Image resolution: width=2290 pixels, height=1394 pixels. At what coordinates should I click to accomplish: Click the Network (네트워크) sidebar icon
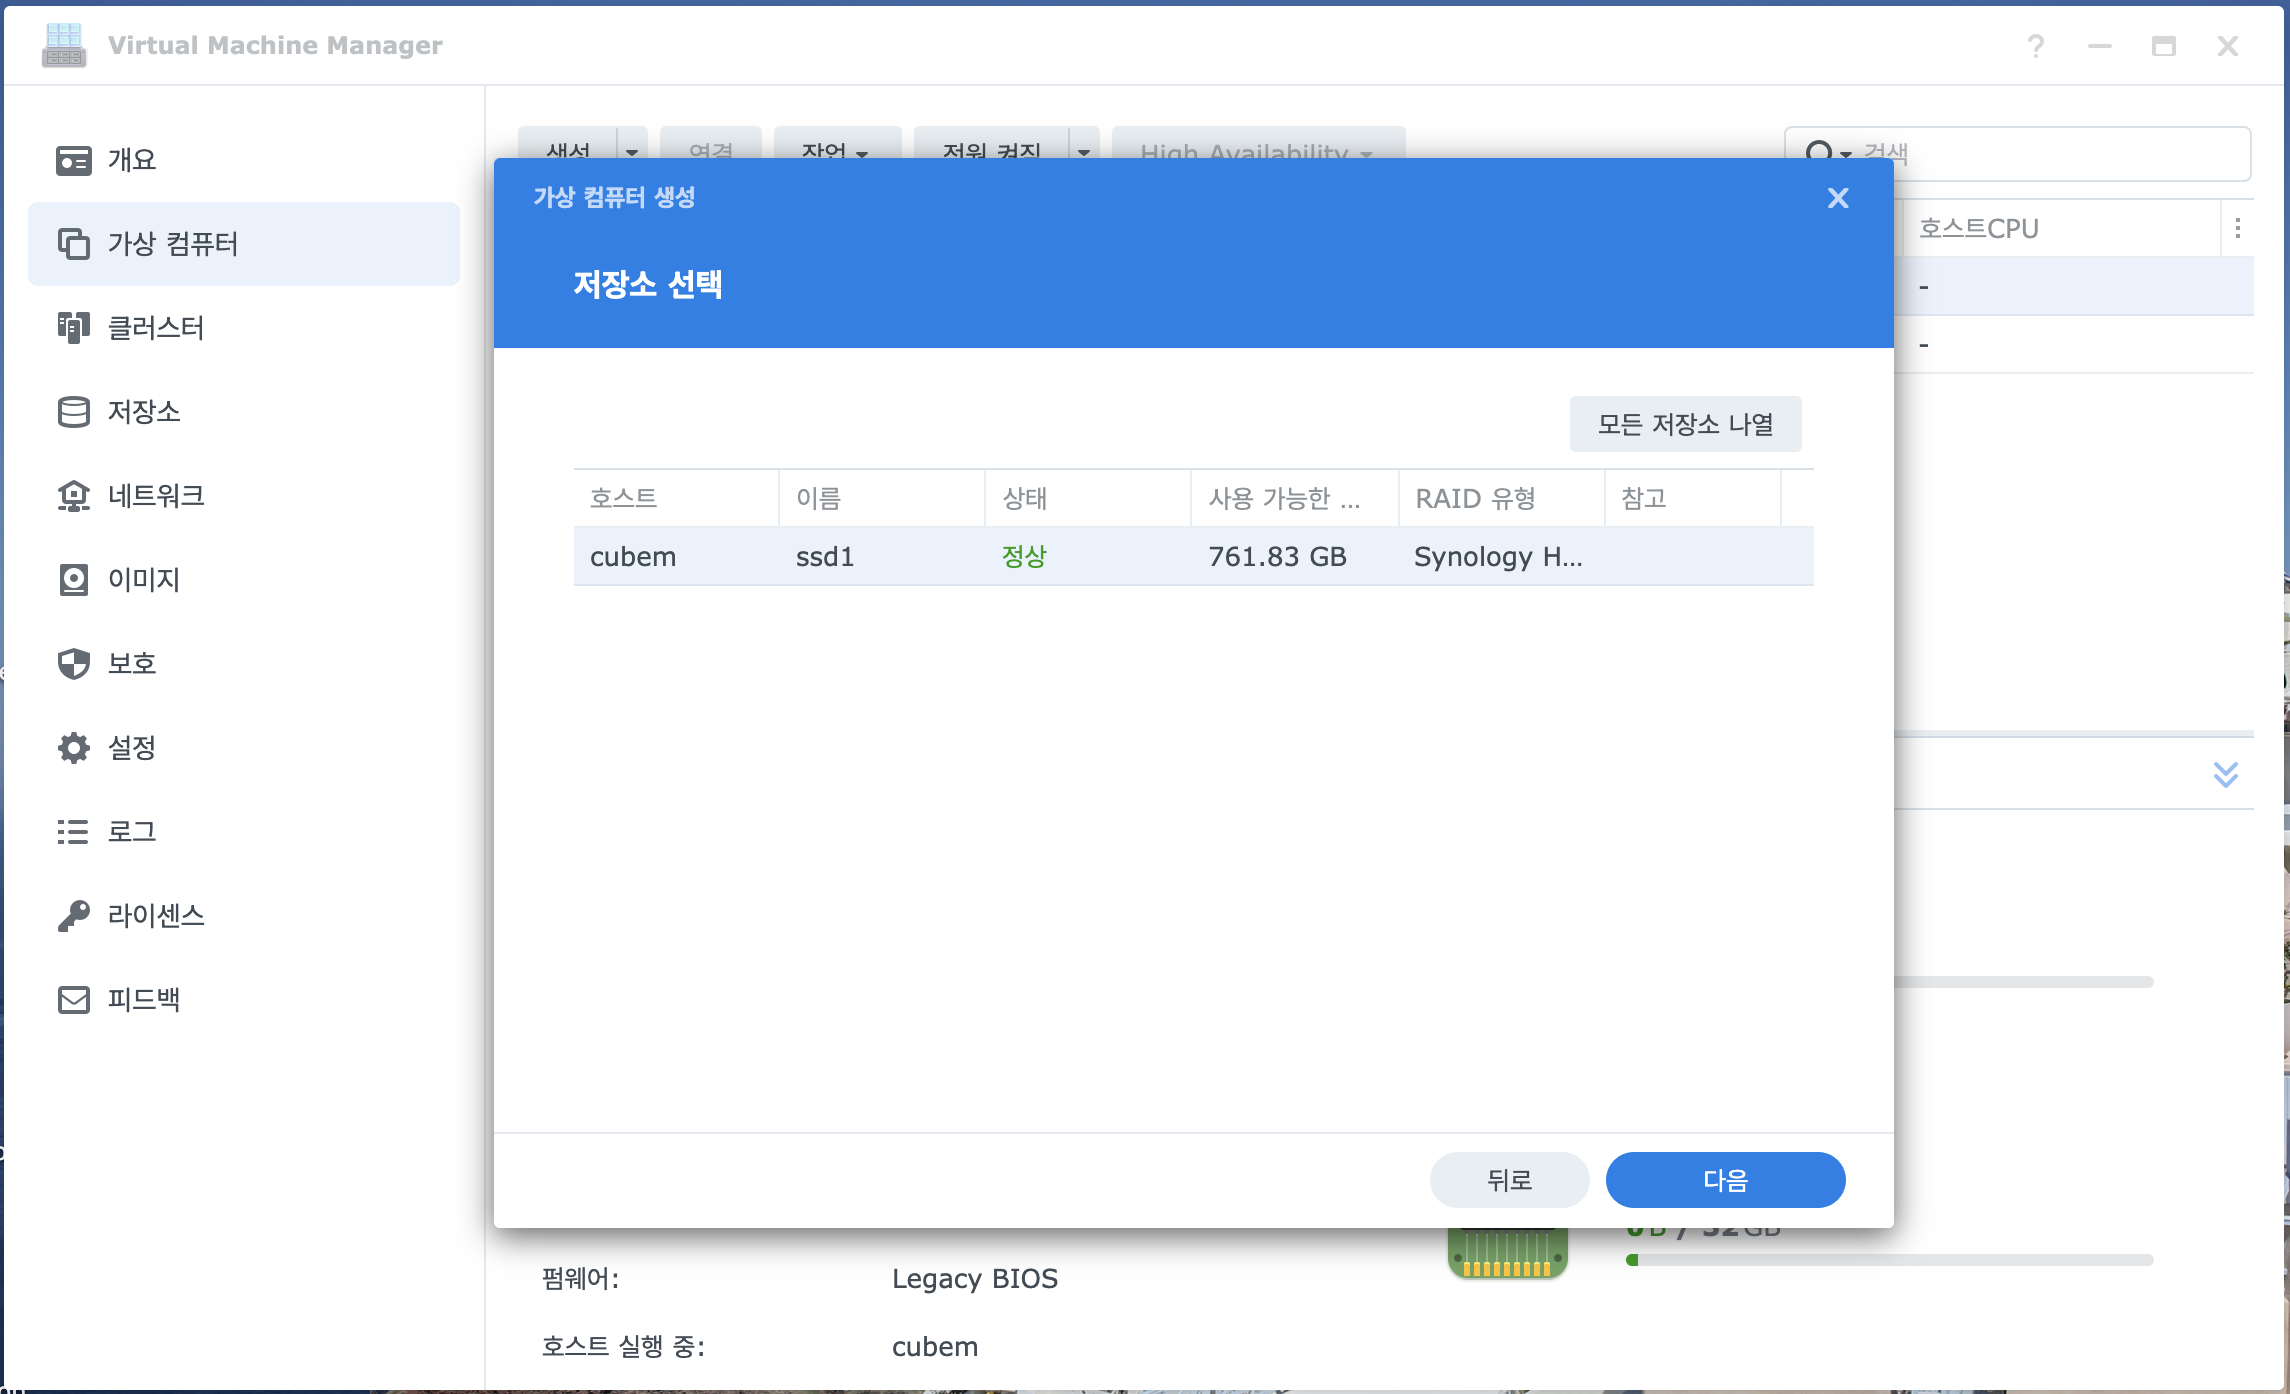(74, 496)
